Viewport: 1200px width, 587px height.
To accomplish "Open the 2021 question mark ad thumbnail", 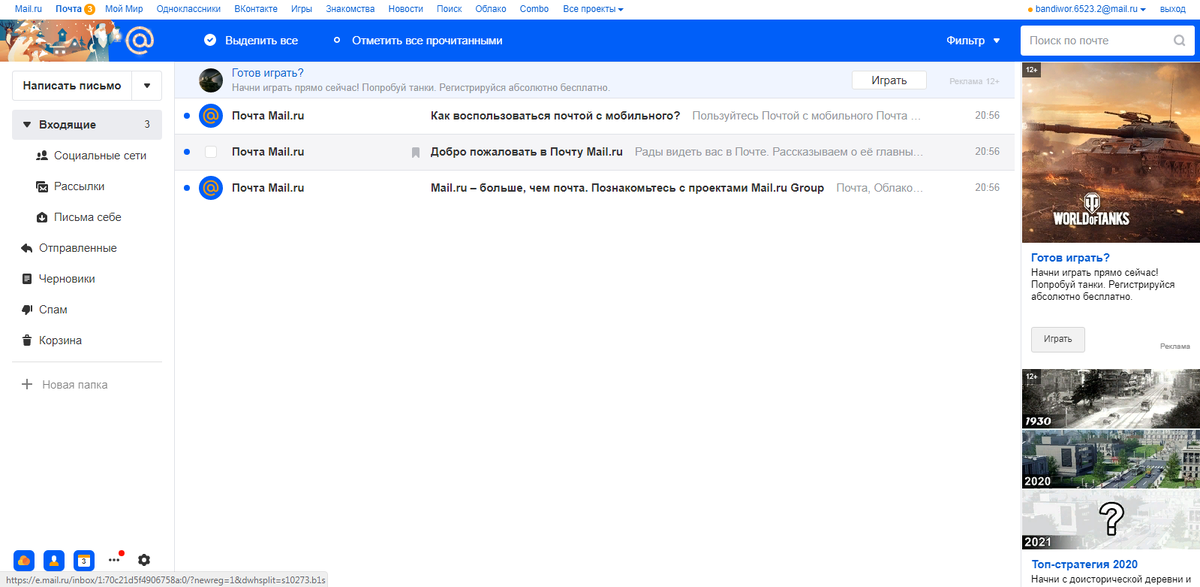I will tap(1111, 520).
